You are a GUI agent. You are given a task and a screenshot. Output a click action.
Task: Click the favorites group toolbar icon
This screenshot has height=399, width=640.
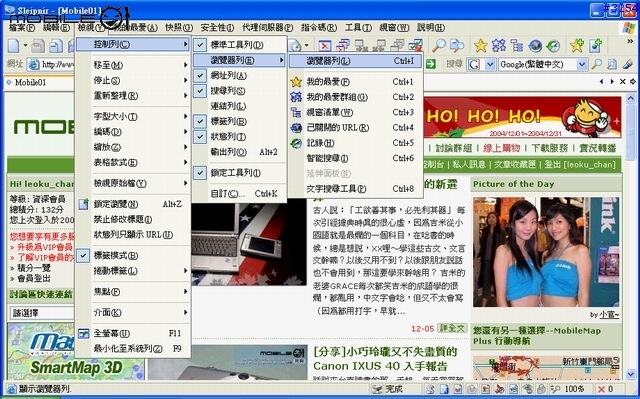coord(499,45)
